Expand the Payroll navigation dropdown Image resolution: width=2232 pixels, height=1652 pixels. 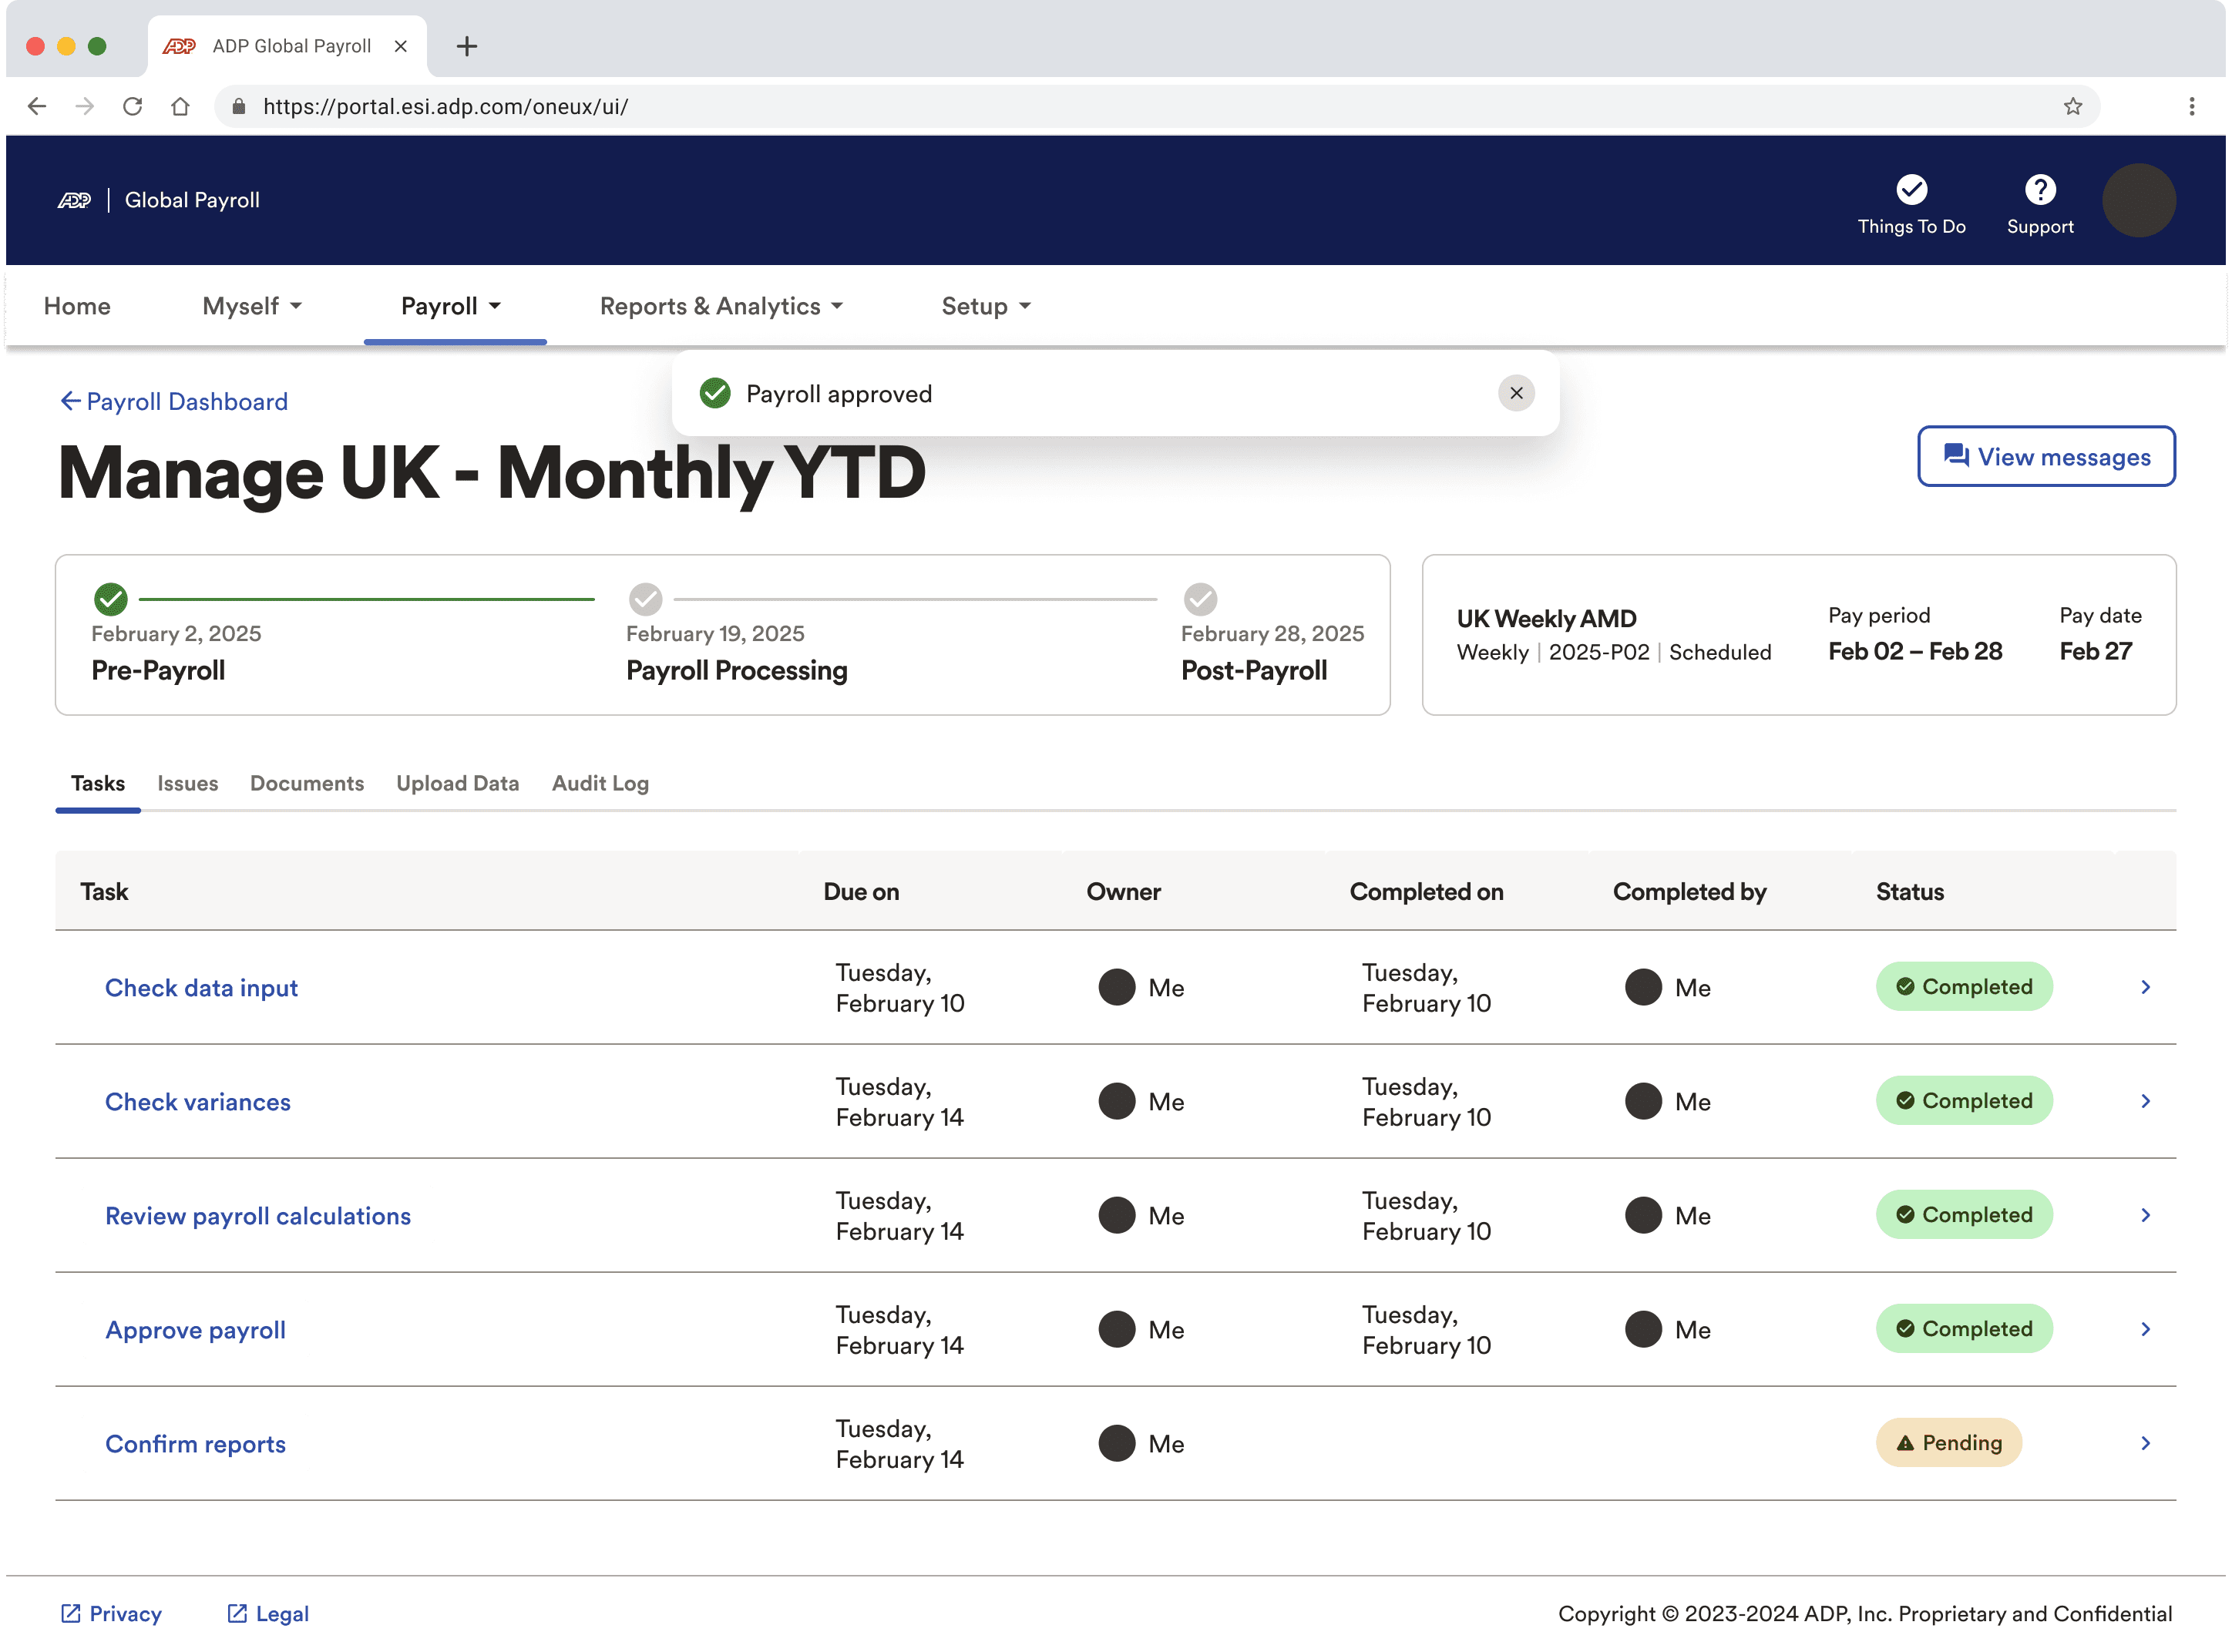click(x=452, y=306)
